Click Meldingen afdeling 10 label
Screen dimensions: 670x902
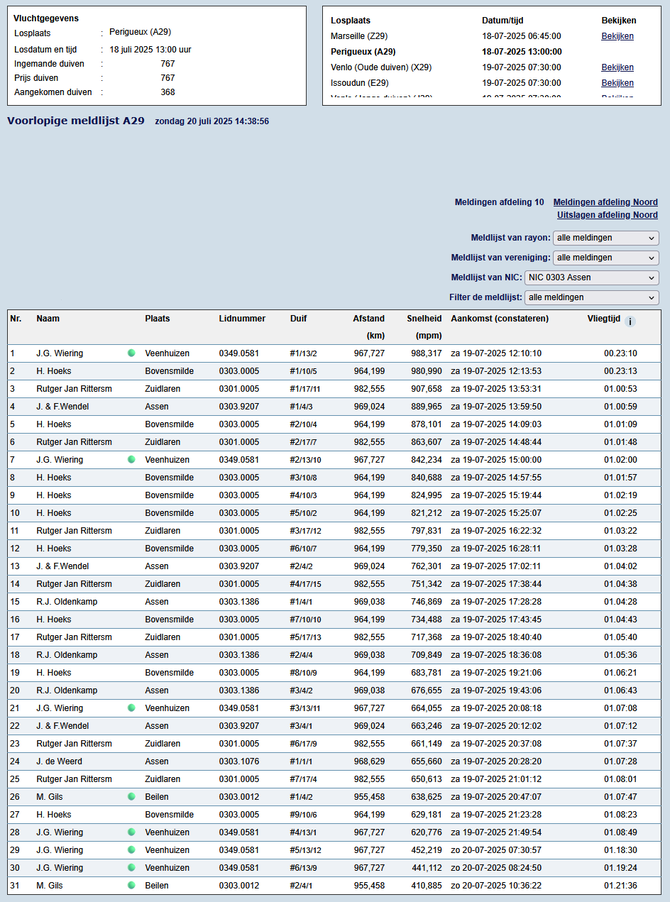(x=499, y=202)
